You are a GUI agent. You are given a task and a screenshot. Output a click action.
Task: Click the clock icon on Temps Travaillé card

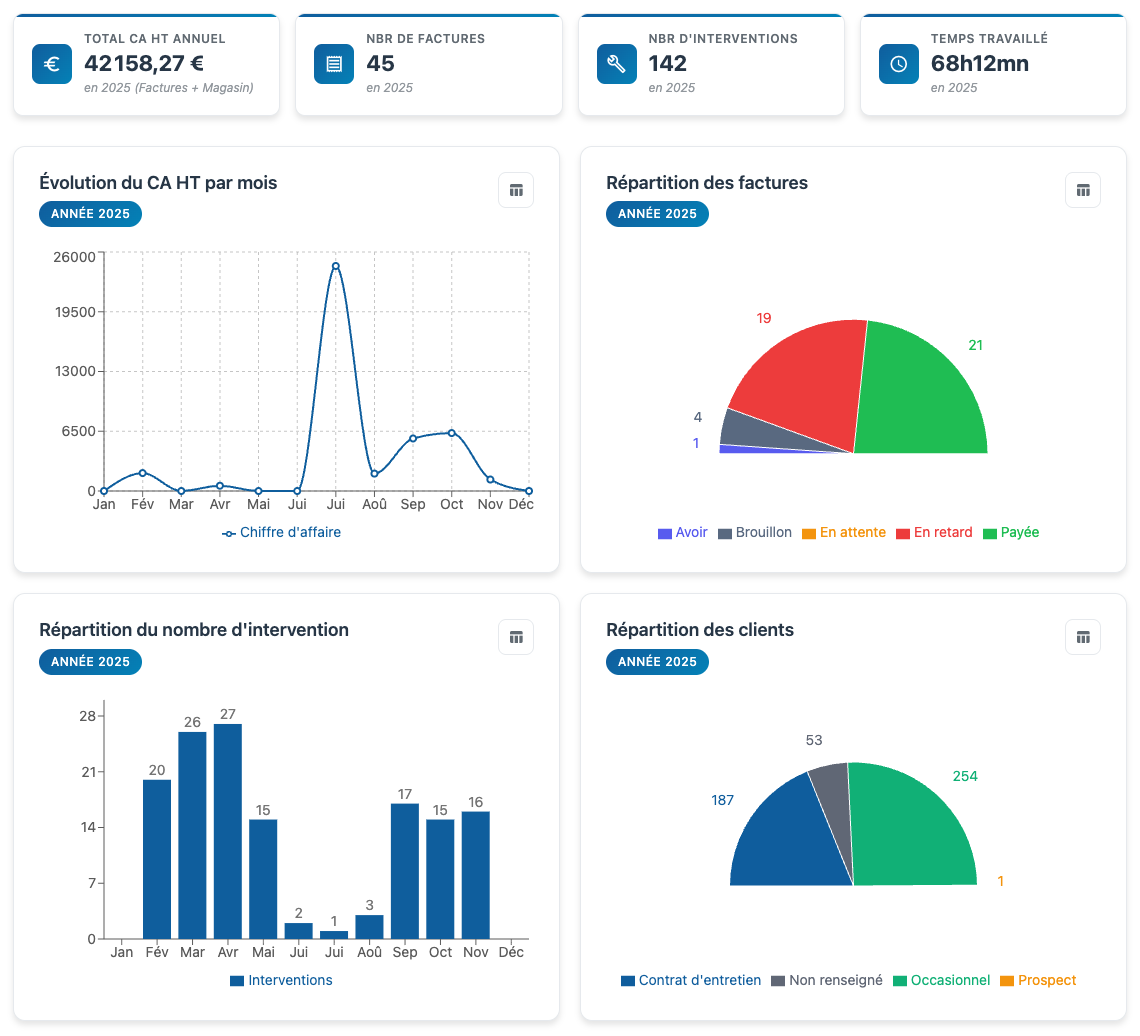click(x=898, y=66)
